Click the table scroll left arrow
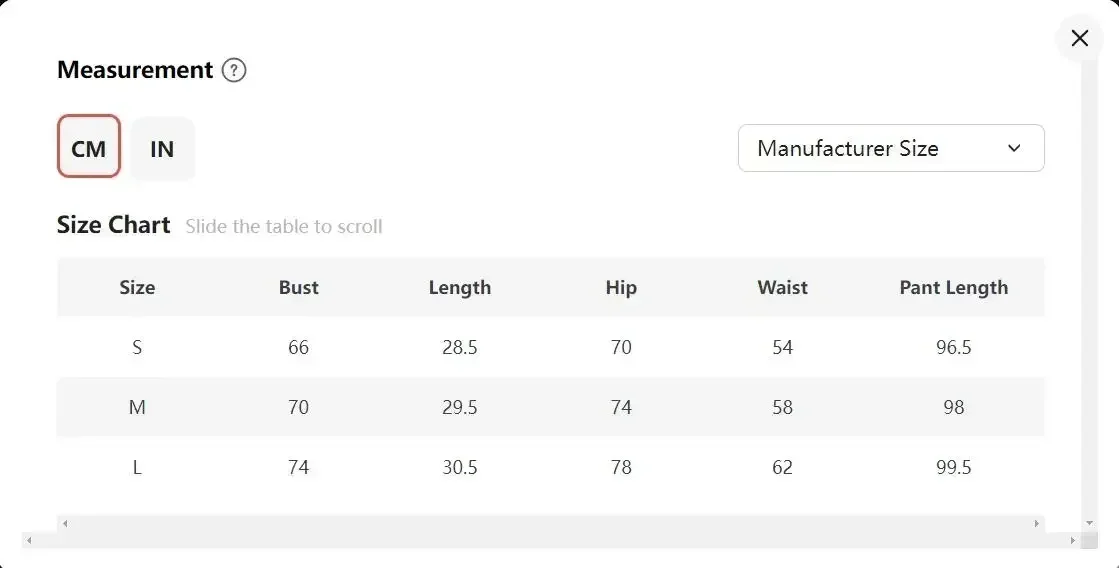 [64, 523]
